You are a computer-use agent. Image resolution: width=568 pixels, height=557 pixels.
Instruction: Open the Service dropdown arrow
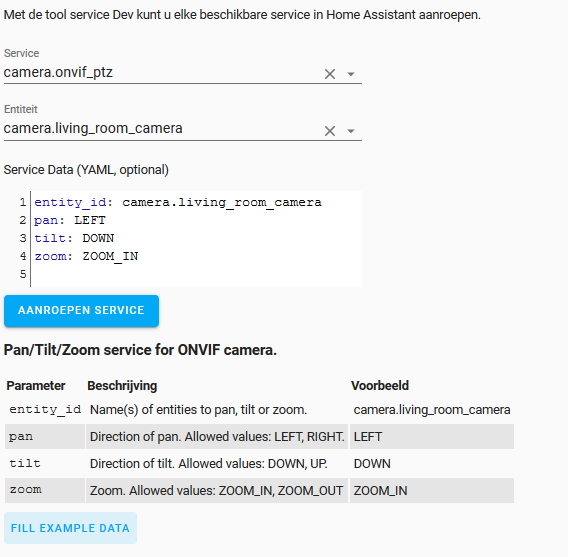[351, 74]
